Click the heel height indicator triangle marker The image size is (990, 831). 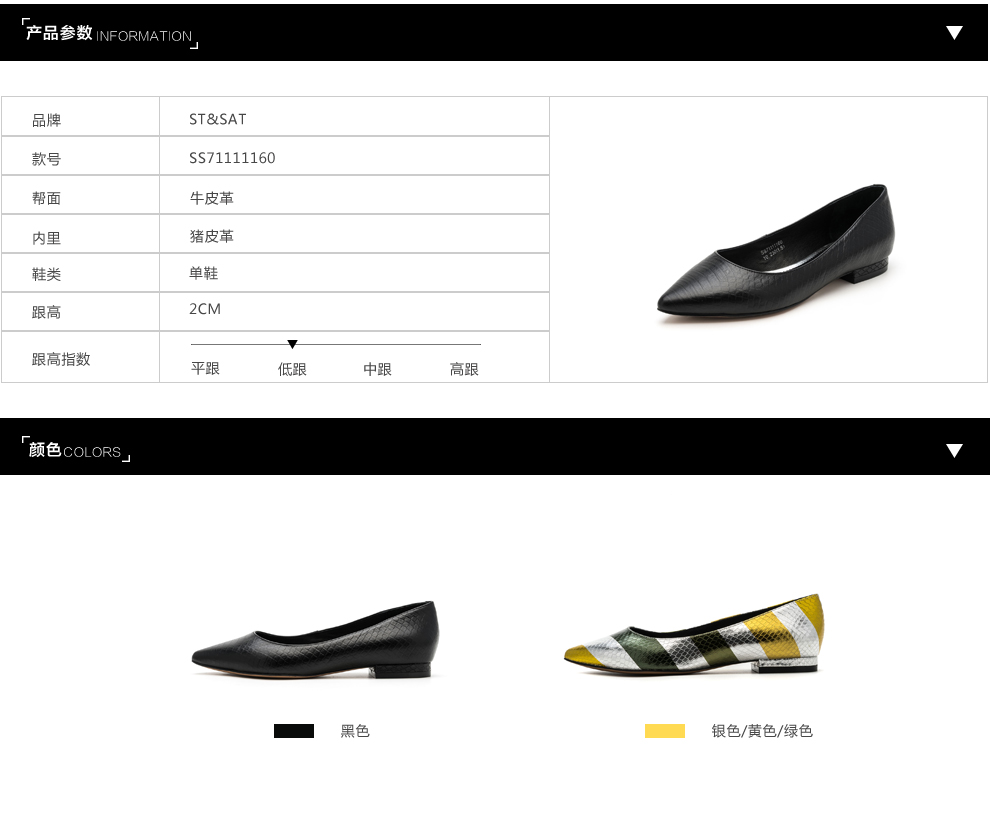pyautogui.click(x=292, y=344)
